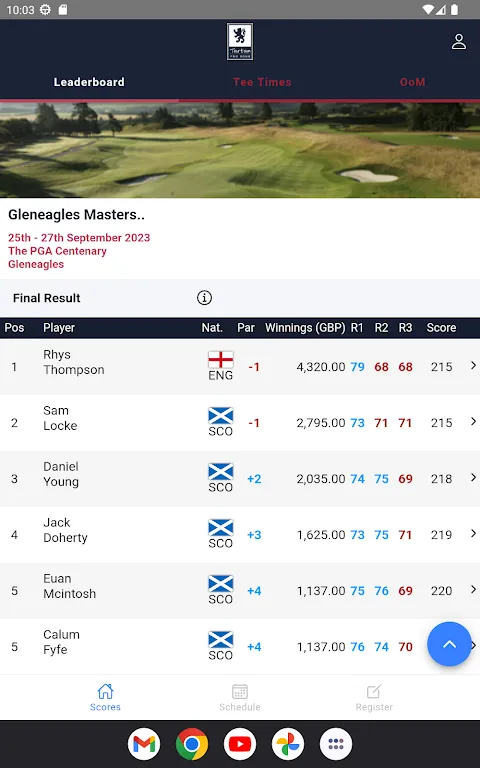
Task: Open the app drawer grid icon
Action: [336, 744]
